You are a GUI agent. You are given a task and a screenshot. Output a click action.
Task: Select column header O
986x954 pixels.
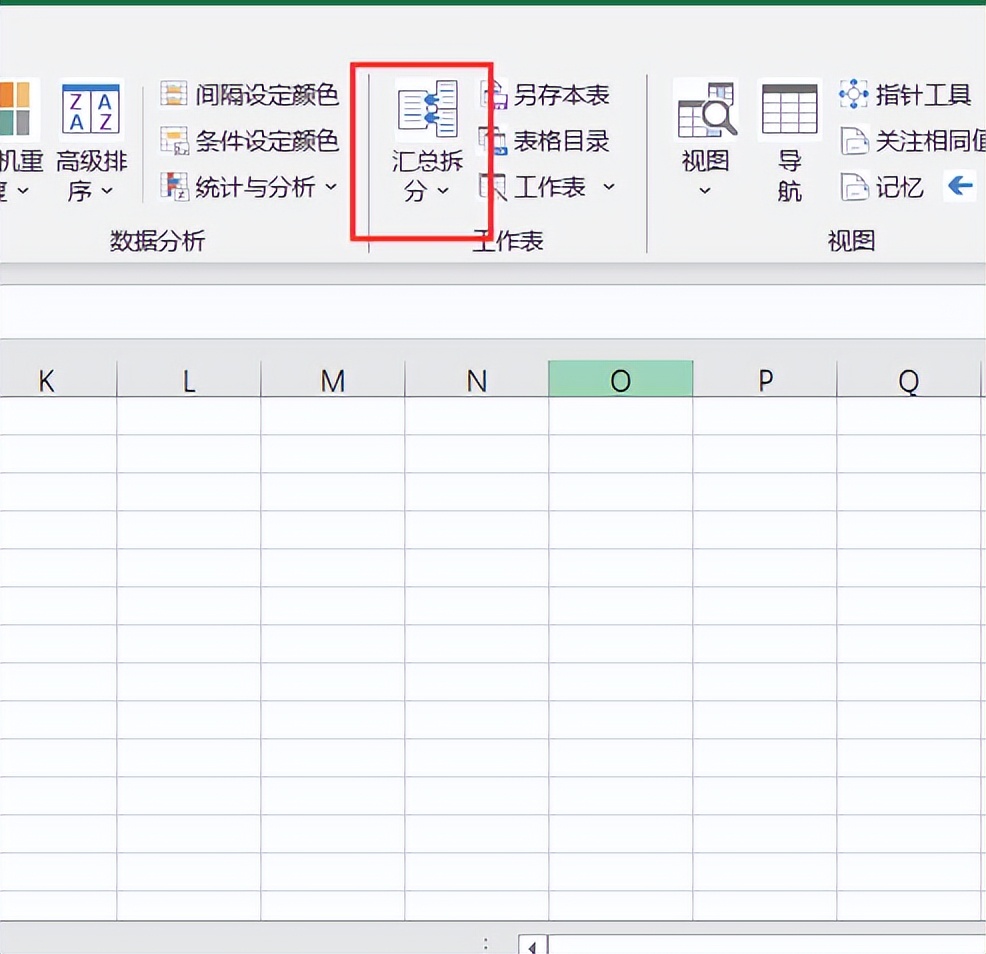coord(620,379)
